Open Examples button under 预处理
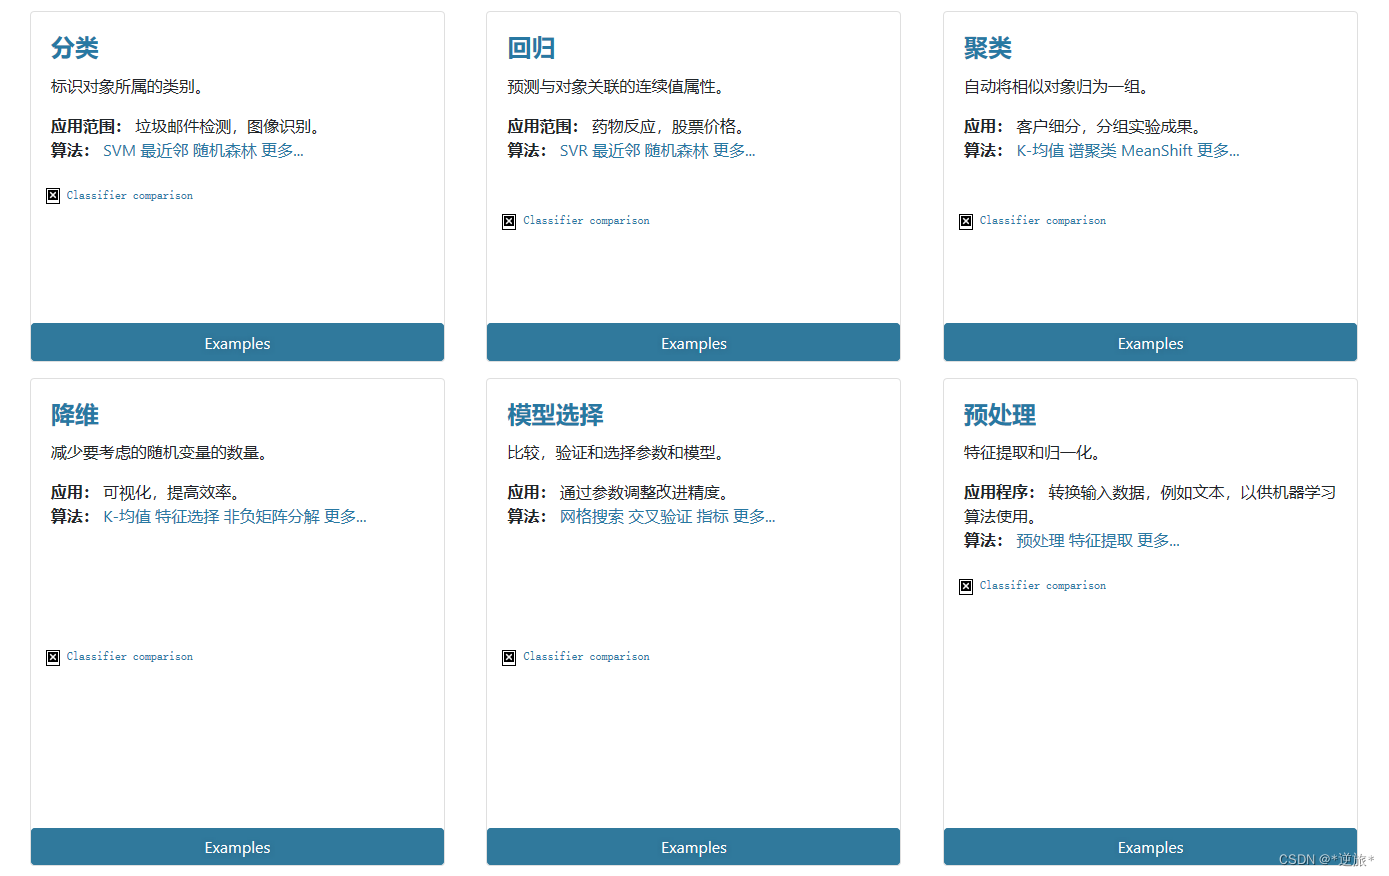This screenshot has height=876, width=1389. pos(1150,846)
